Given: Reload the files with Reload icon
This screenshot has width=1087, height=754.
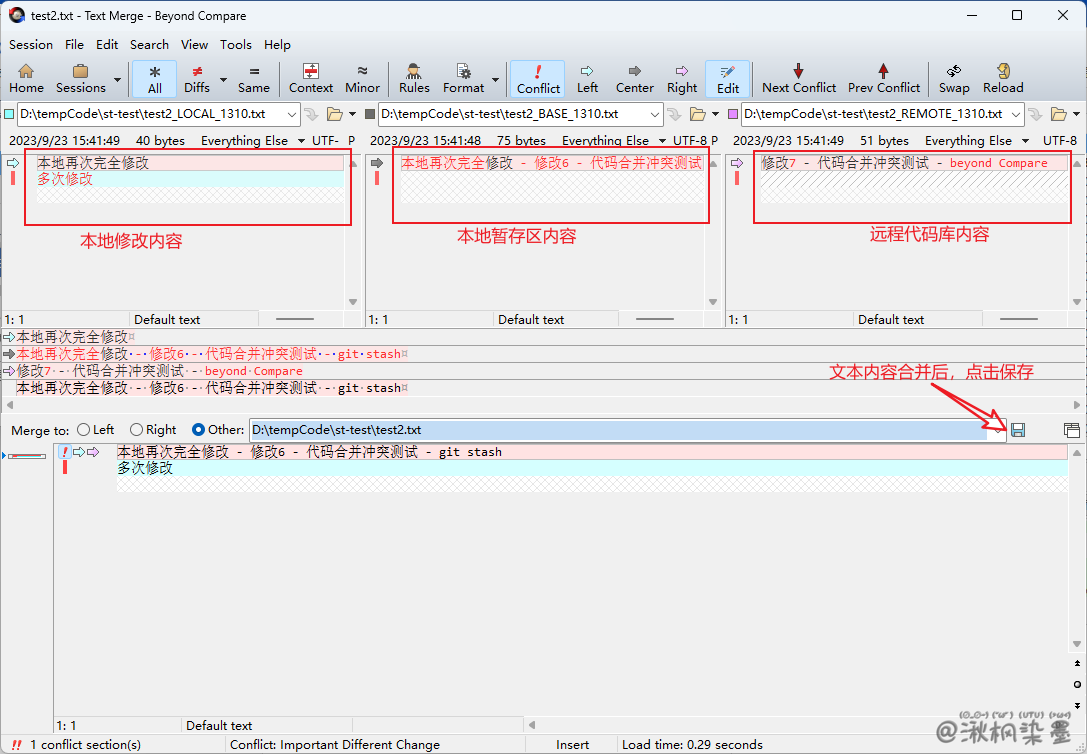Looking at the screenshot, I should click(x=1003, y=78).
